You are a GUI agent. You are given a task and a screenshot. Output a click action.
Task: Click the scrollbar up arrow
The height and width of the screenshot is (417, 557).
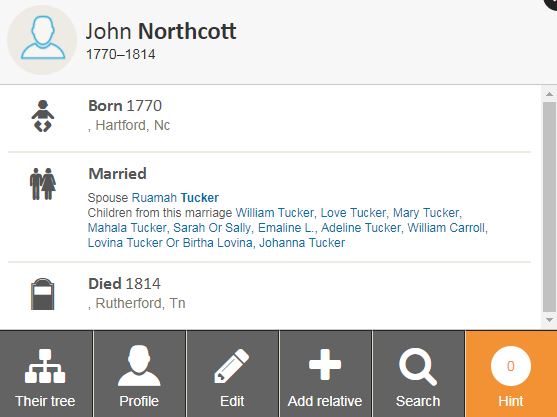(x=549, y=94)
